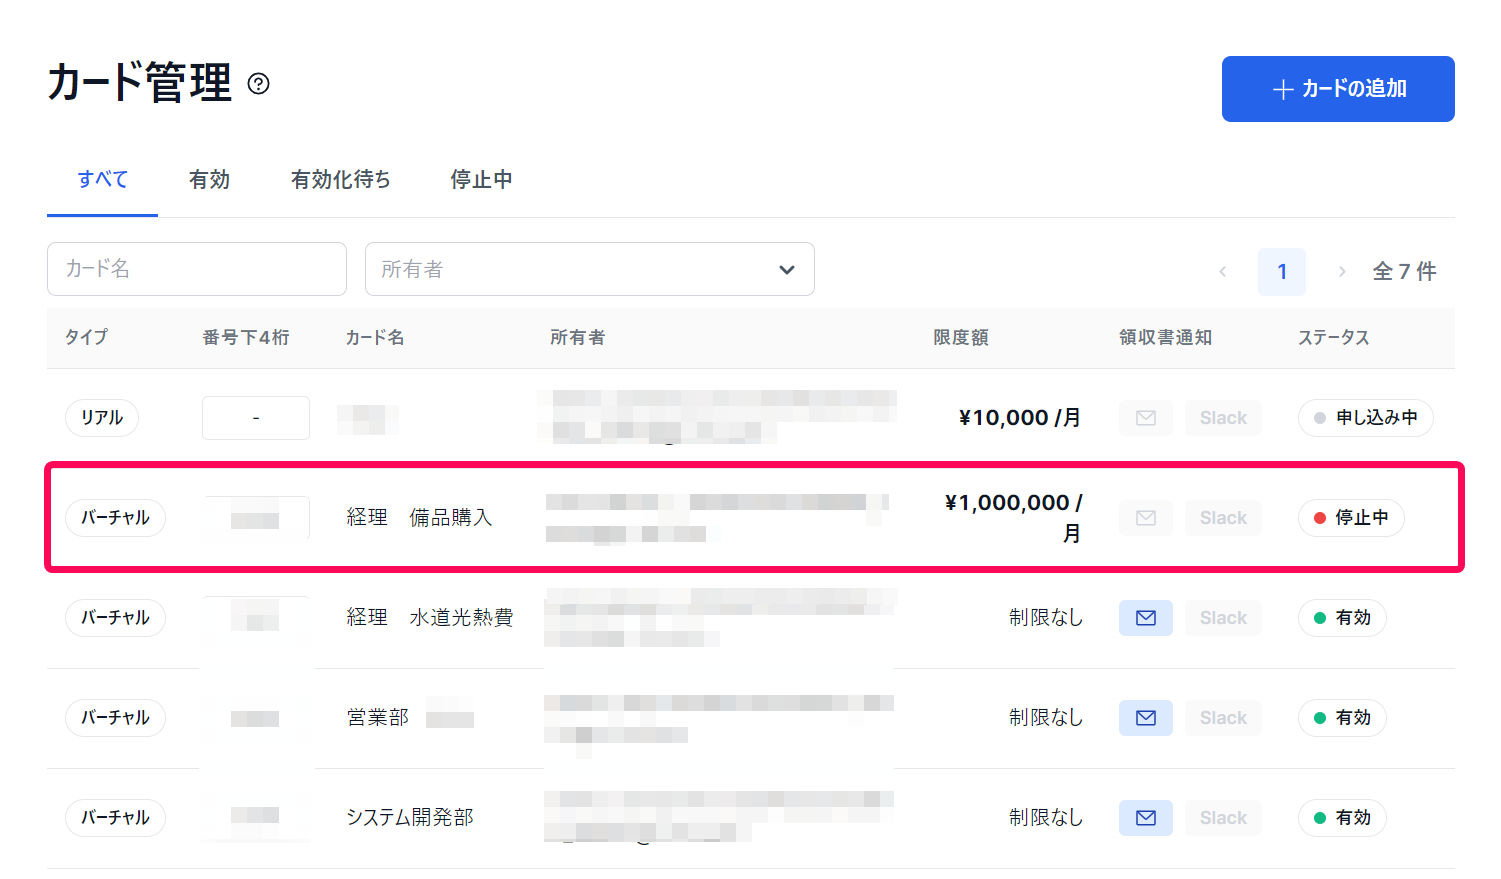Click the 所有者 column header
This screenshot has width=1501, height=879.
[x=578, y=338]
